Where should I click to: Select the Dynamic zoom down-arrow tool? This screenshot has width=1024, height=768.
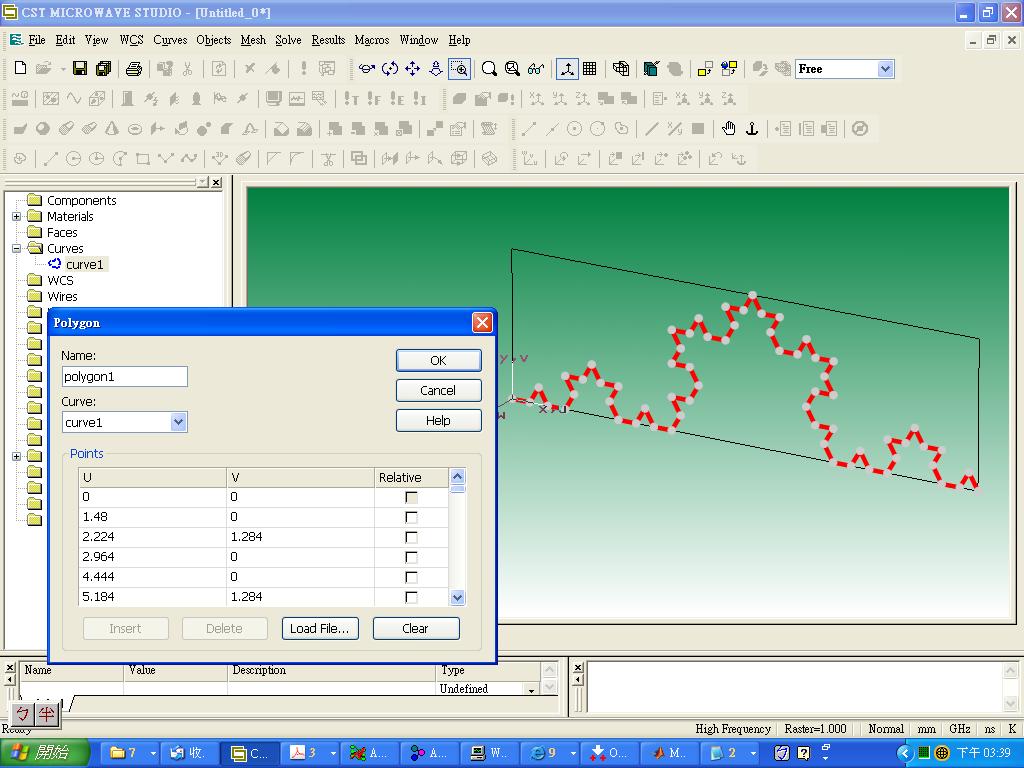coord(436,68)
